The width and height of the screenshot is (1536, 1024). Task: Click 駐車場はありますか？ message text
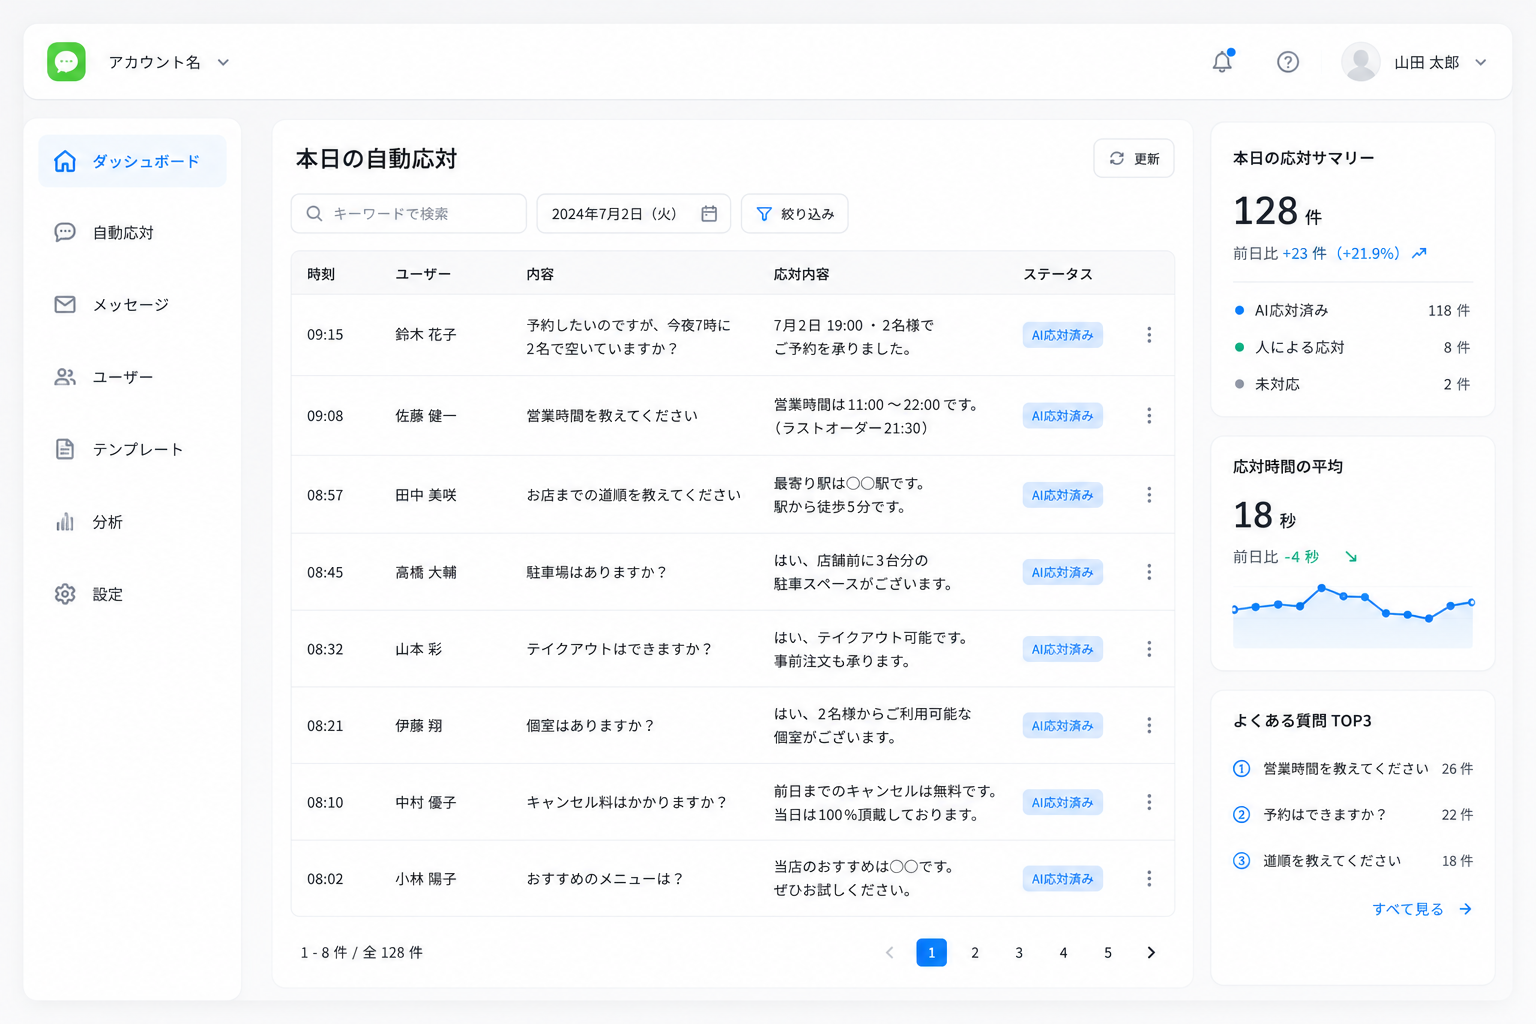596,572
